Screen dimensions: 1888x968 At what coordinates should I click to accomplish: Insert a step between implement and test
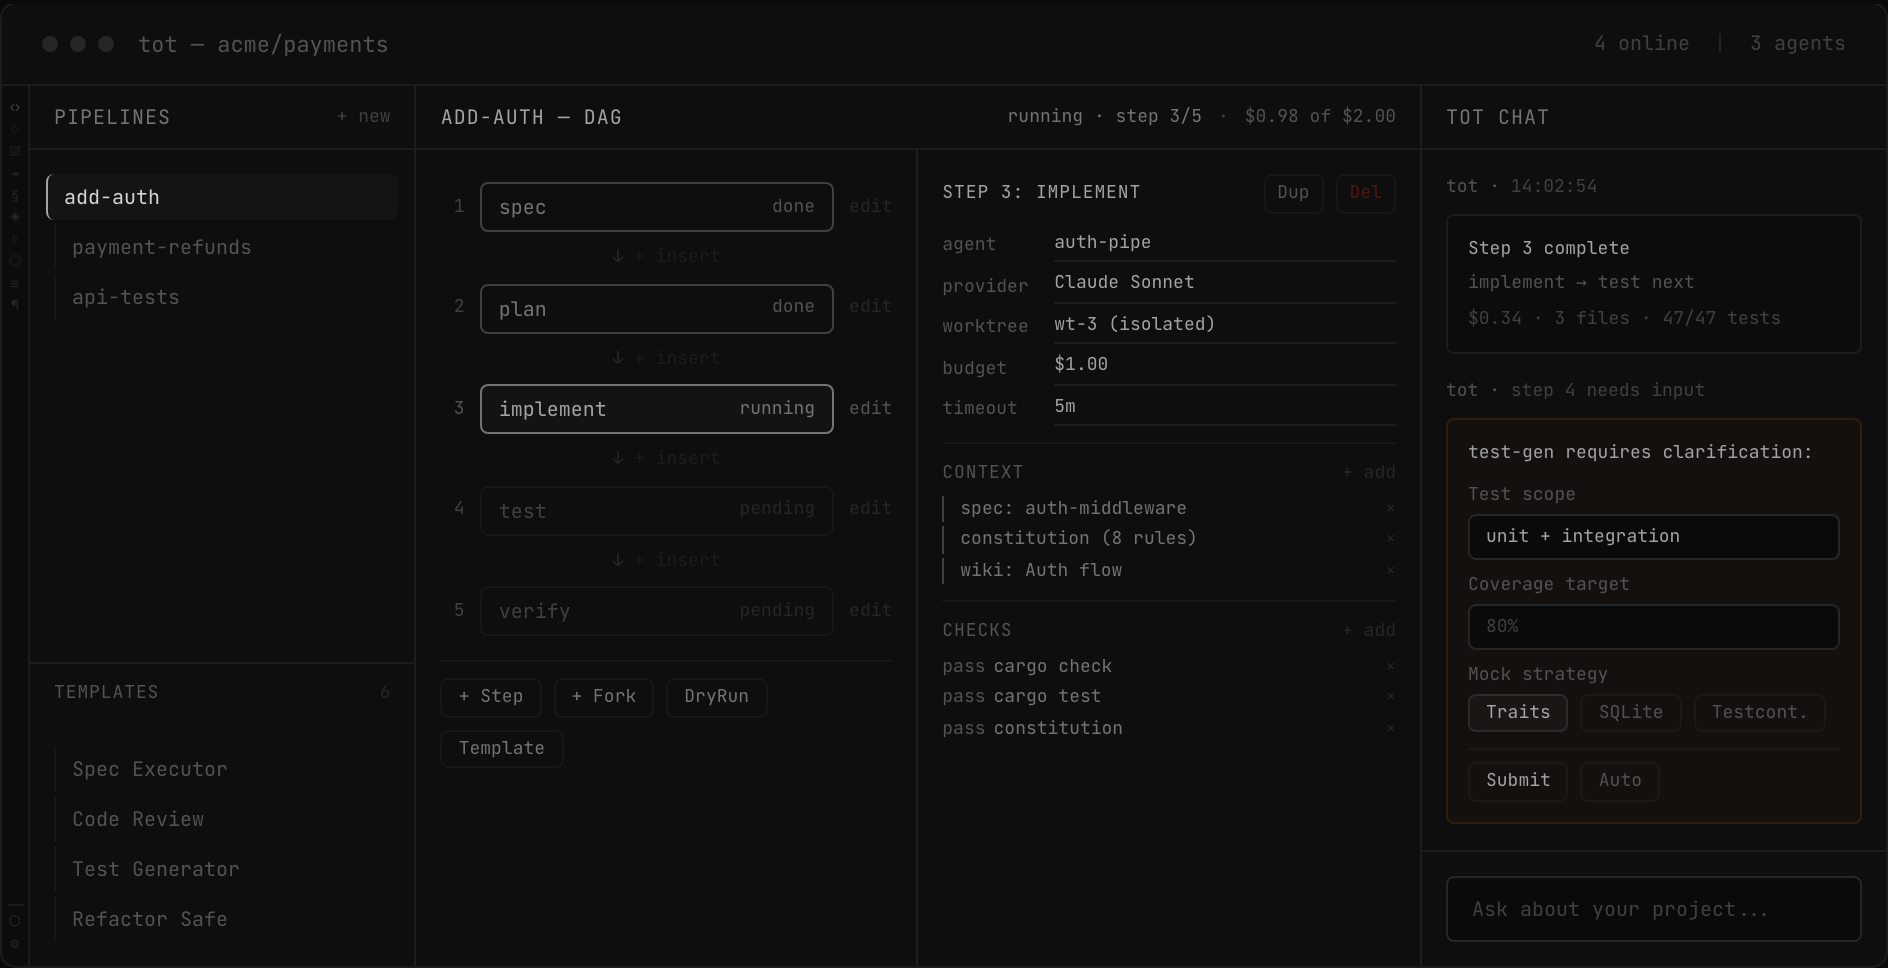(x=665, y=458)
